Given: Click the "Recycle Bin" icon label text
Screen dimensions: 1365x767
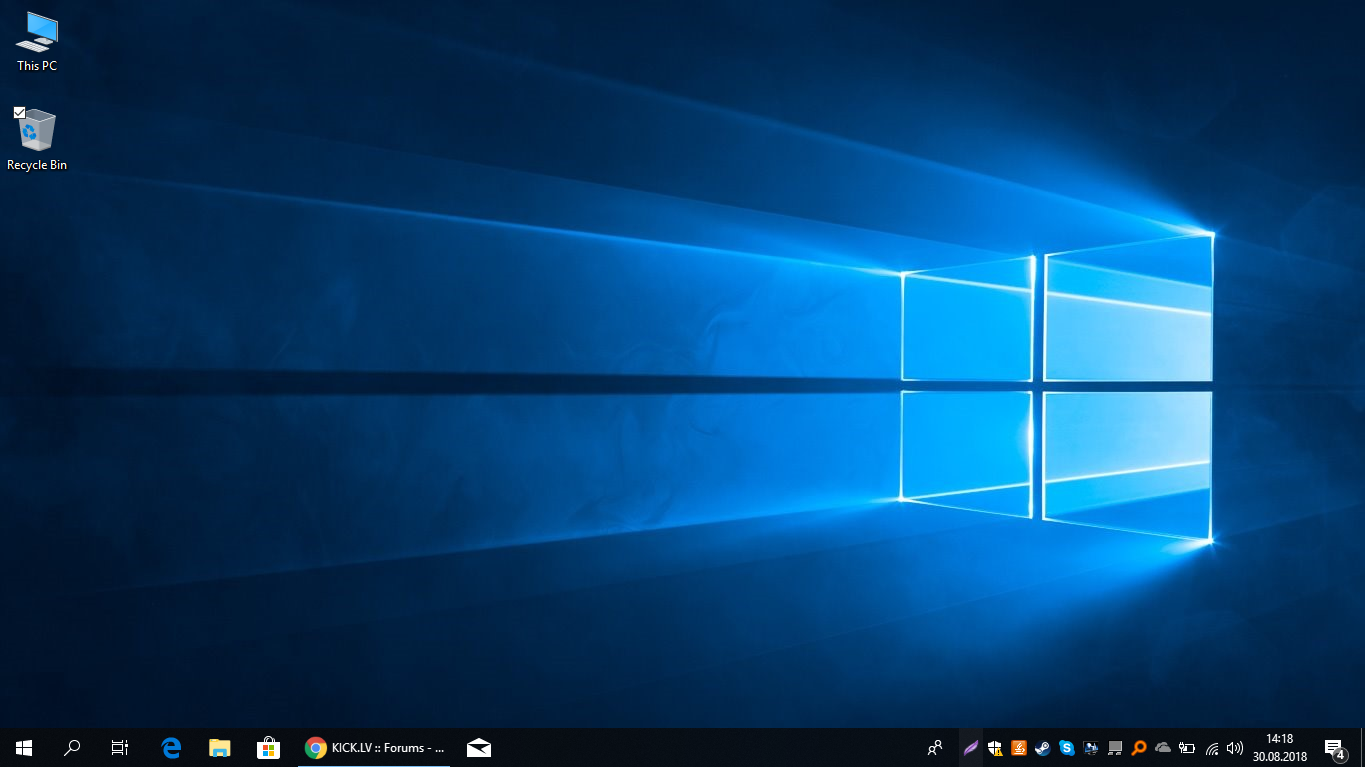Looking at the screenshot, I should (x=37, y=165).
